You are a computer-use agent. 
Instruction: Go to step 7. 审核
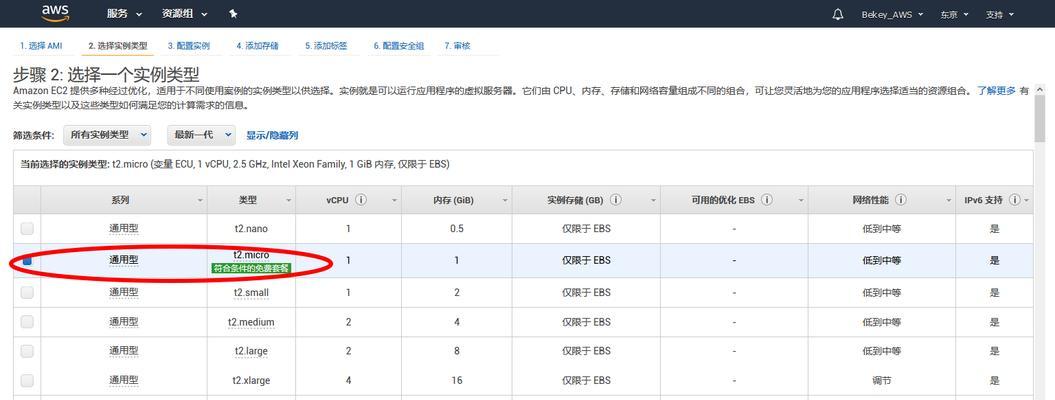click(458, 46)
